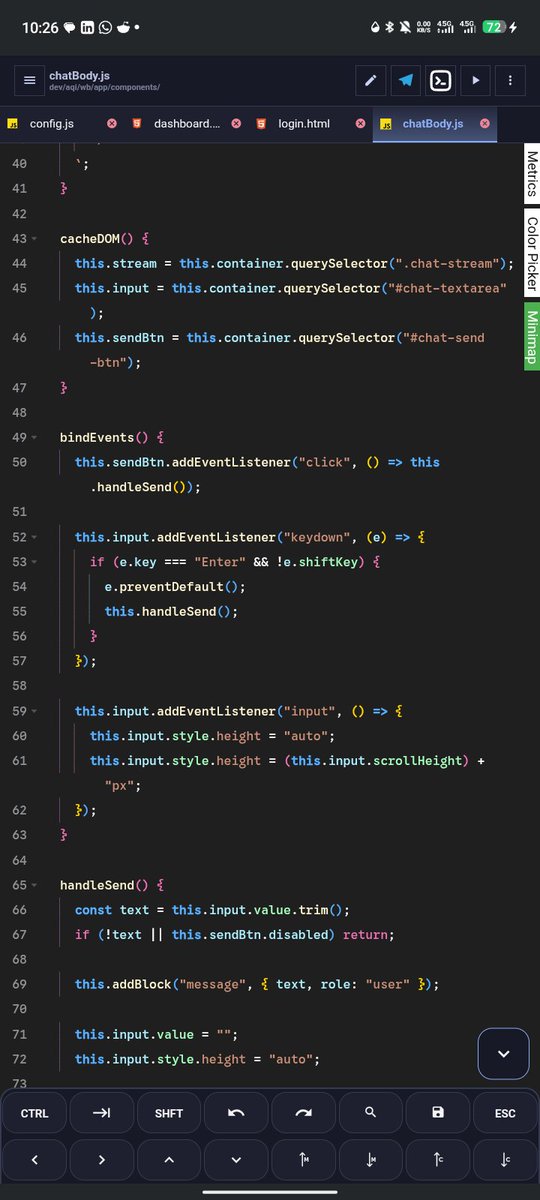Undo the last edit
Viewport: 540px width, 1200px height.
[236, 1112]
